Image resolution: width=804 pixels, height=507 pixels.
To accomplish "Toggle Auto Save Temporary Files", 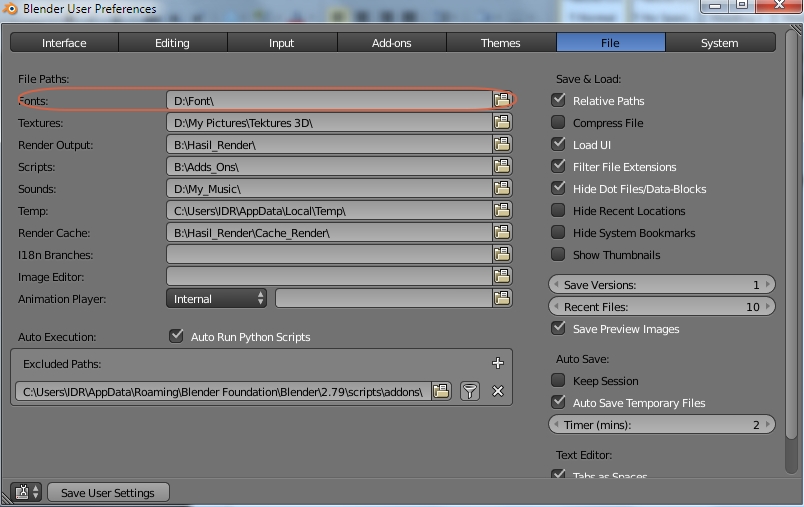I will click(x=558, y=402).
